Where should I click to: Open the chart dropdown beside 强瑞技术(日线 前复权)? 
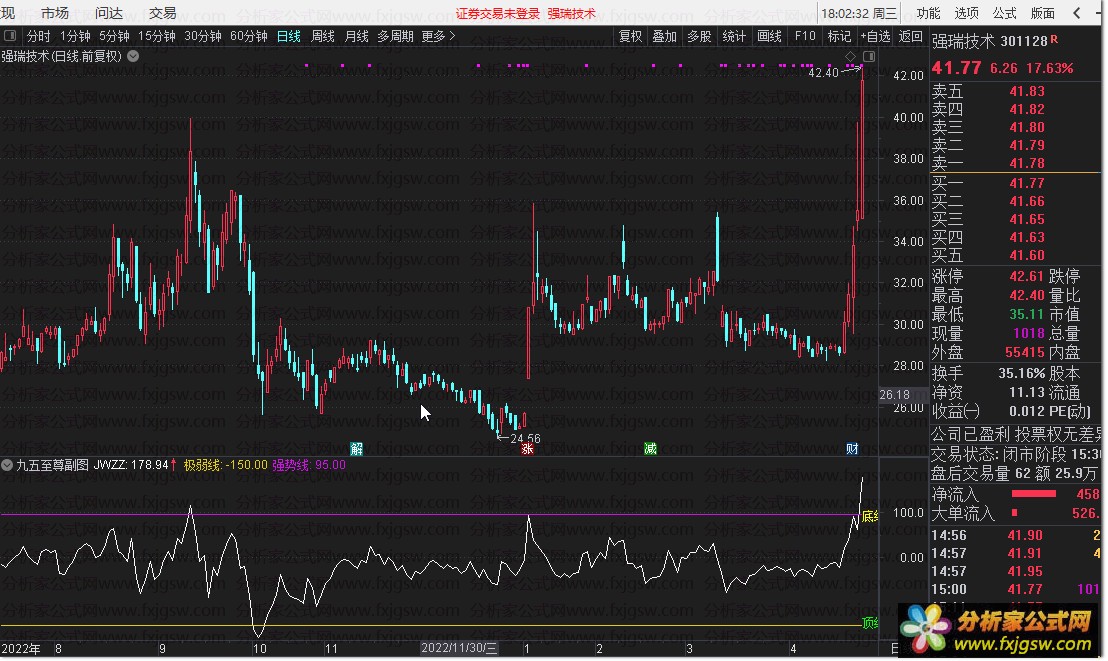tap(133, 56)
